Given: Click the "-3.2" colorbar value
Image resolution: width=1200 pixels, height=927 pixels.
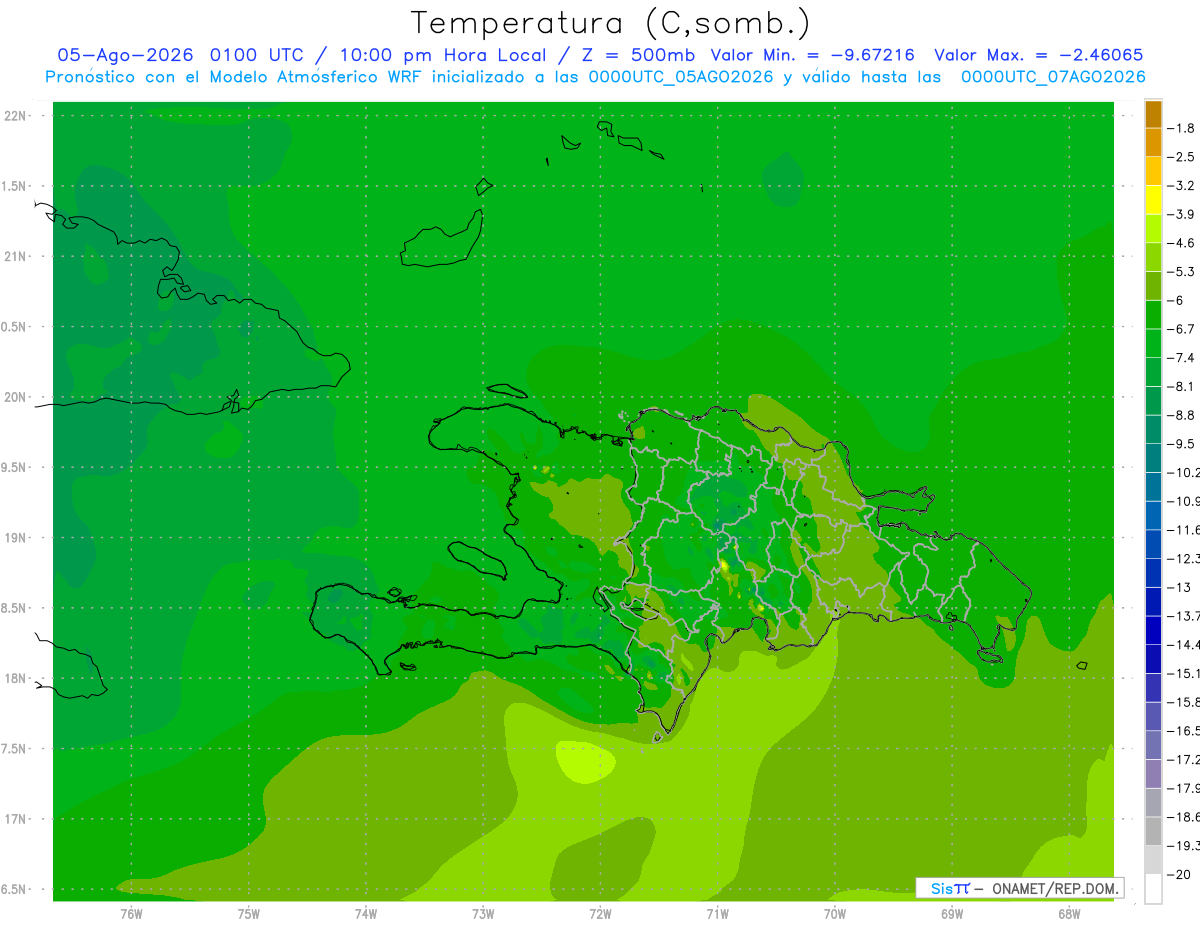Looking at the screenshot, I should coord(1181,186).
